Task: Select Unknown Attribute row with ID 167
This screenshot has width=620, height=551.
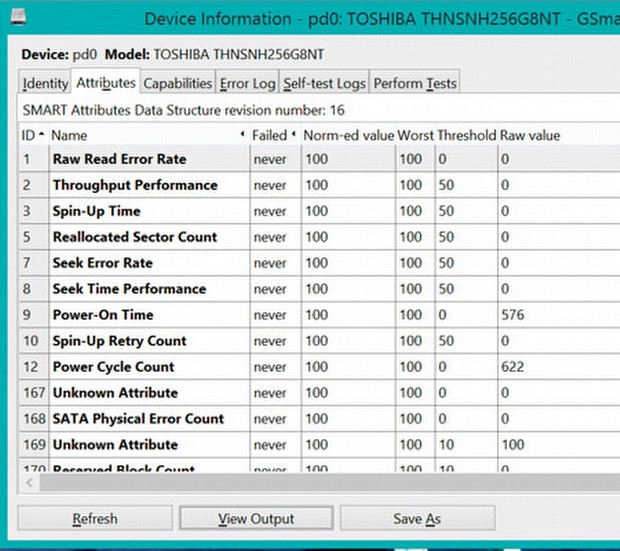Action: (x=319, y=393)
